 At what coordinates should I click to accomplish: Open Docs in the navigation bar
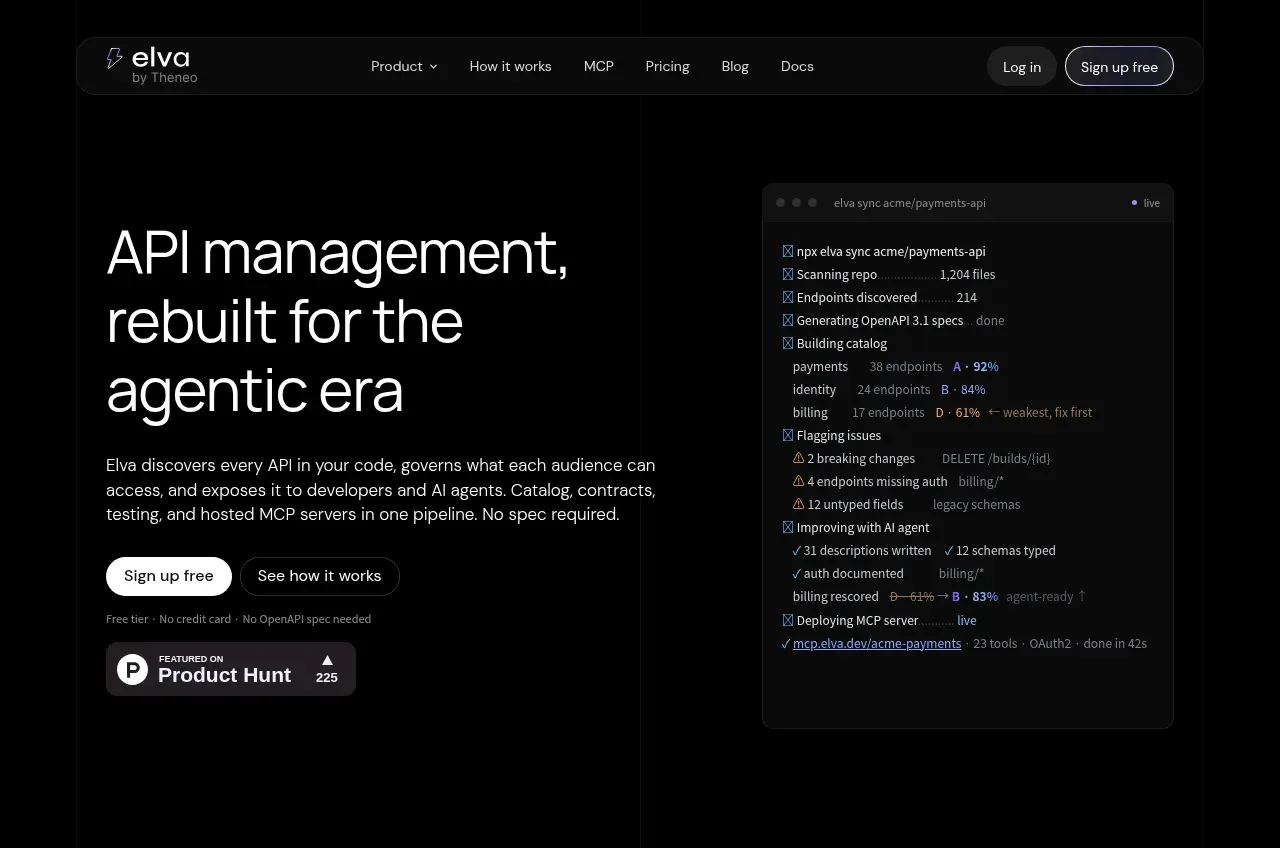(797, 66)
